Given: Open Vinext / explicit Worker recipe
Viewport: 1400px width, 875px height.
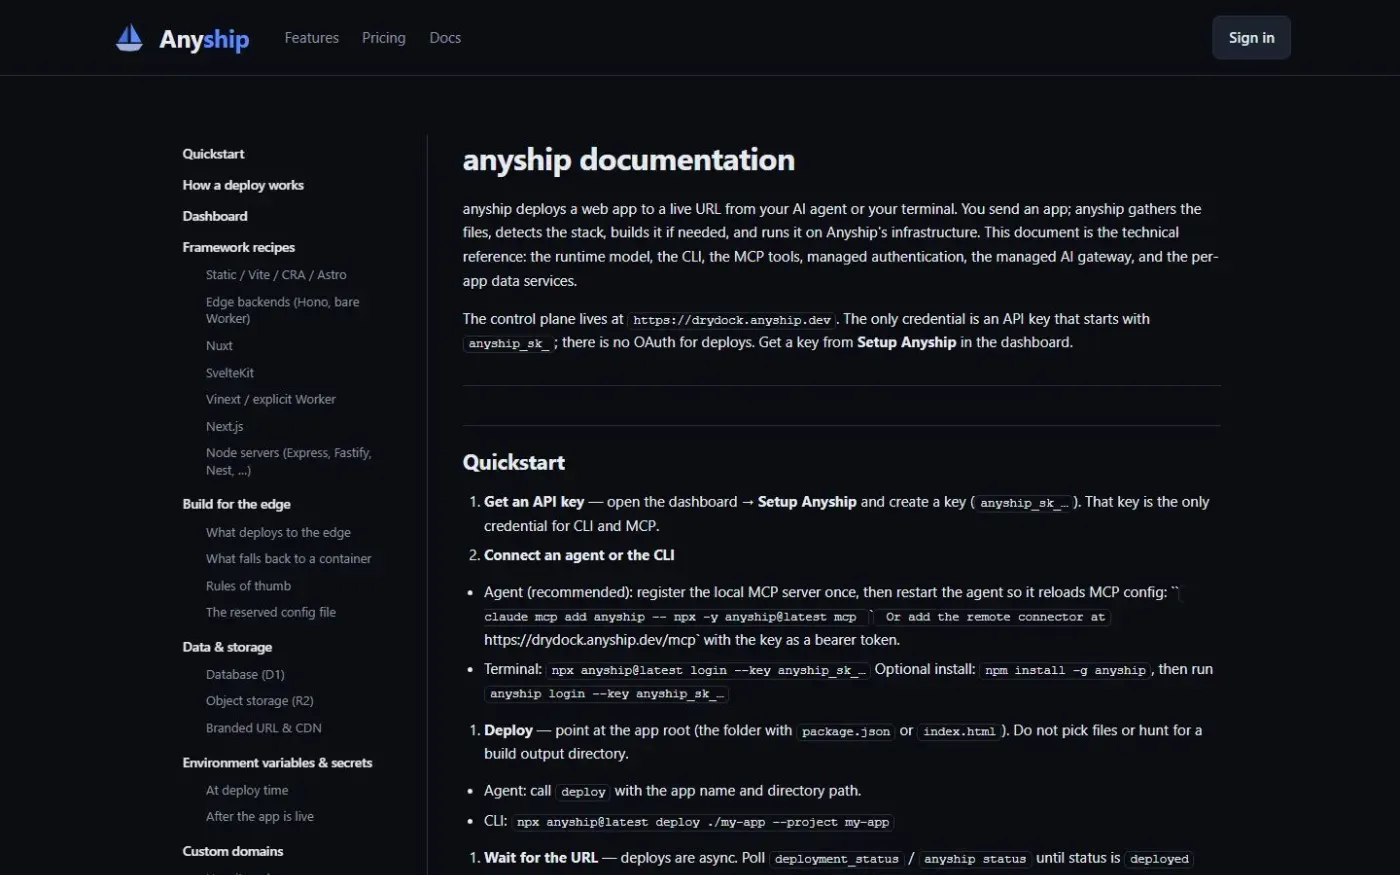Looking at the screenshot, I should click(x=271, y=399).
